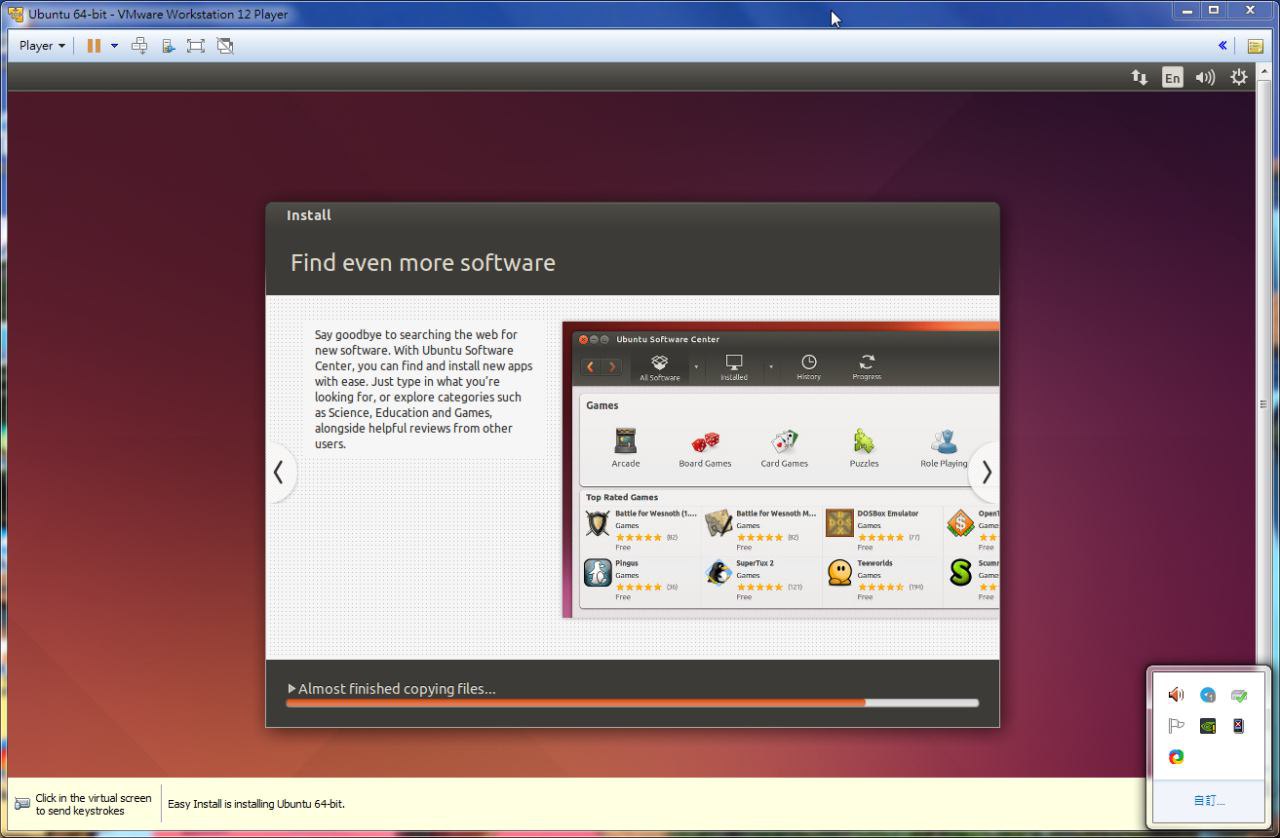The width and height of the screenshot is (1280, 838).
Task: Collapse the VMware toolbar with the double chevron
Action: click(1222, 46)
